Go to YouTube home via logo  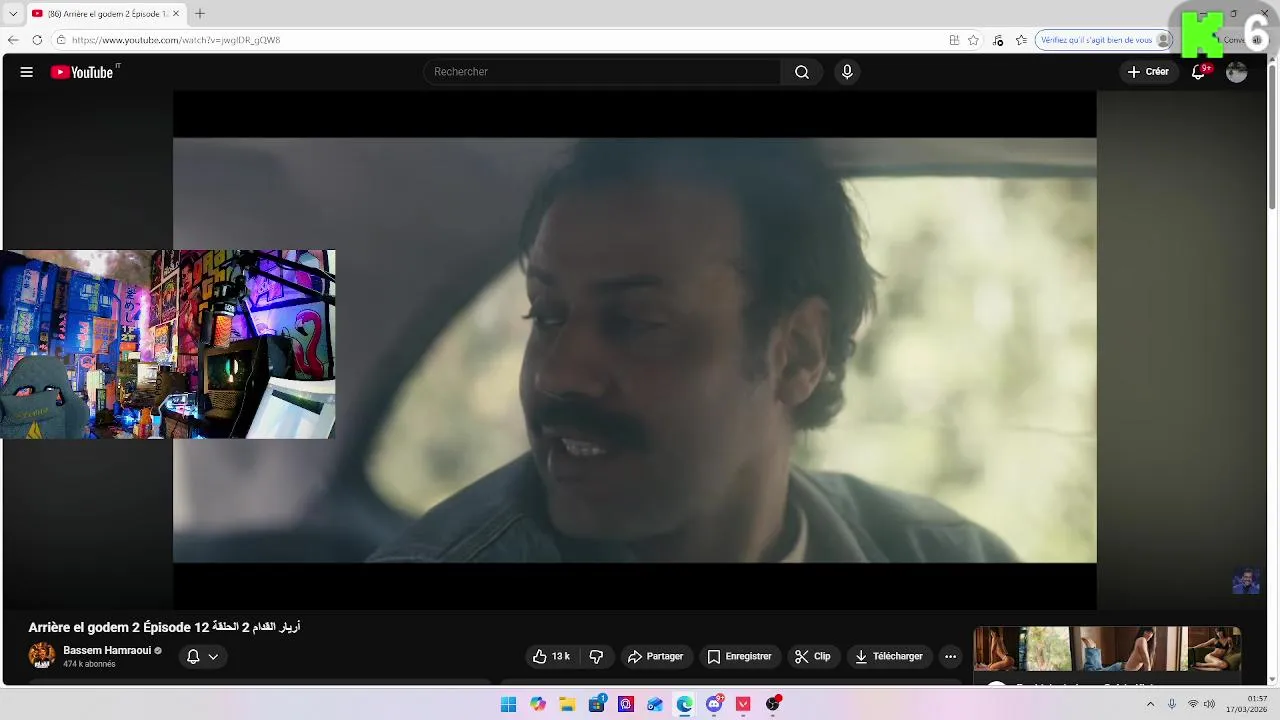pyautogui.click(x=82, y=72)
